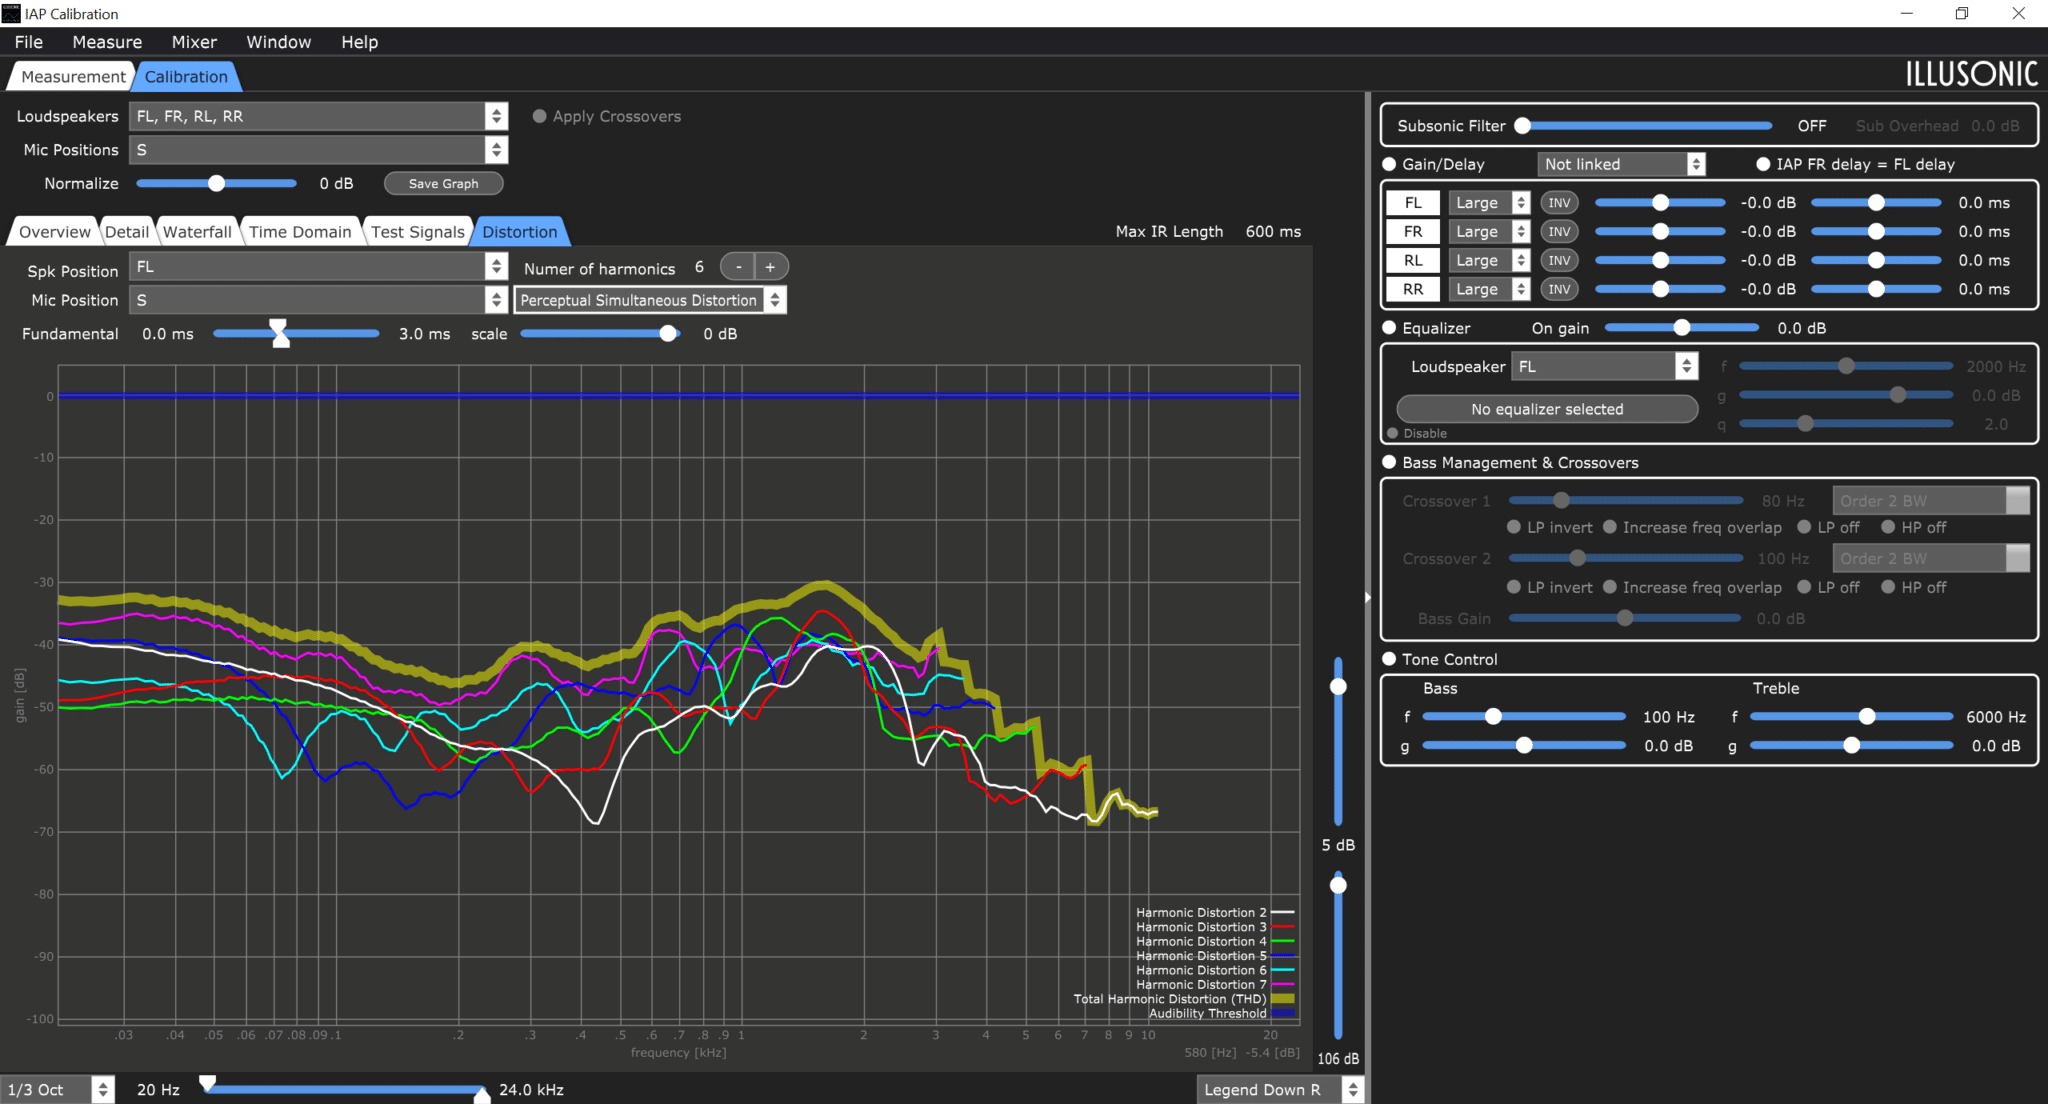Click the FR channel label box
This screenshot has width=2048, height=1104.
point(1413,232)
